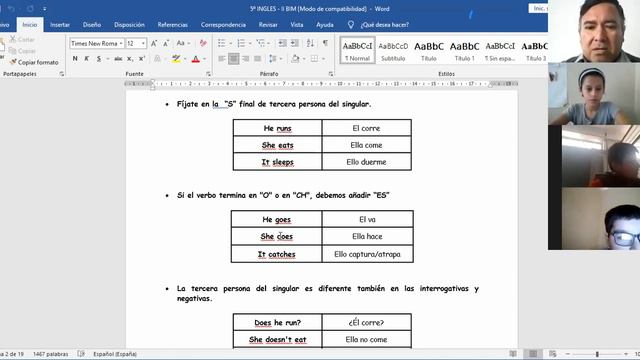Apply the Título style
Viewport: 640px width, 360px height.
tap(429, 51)
